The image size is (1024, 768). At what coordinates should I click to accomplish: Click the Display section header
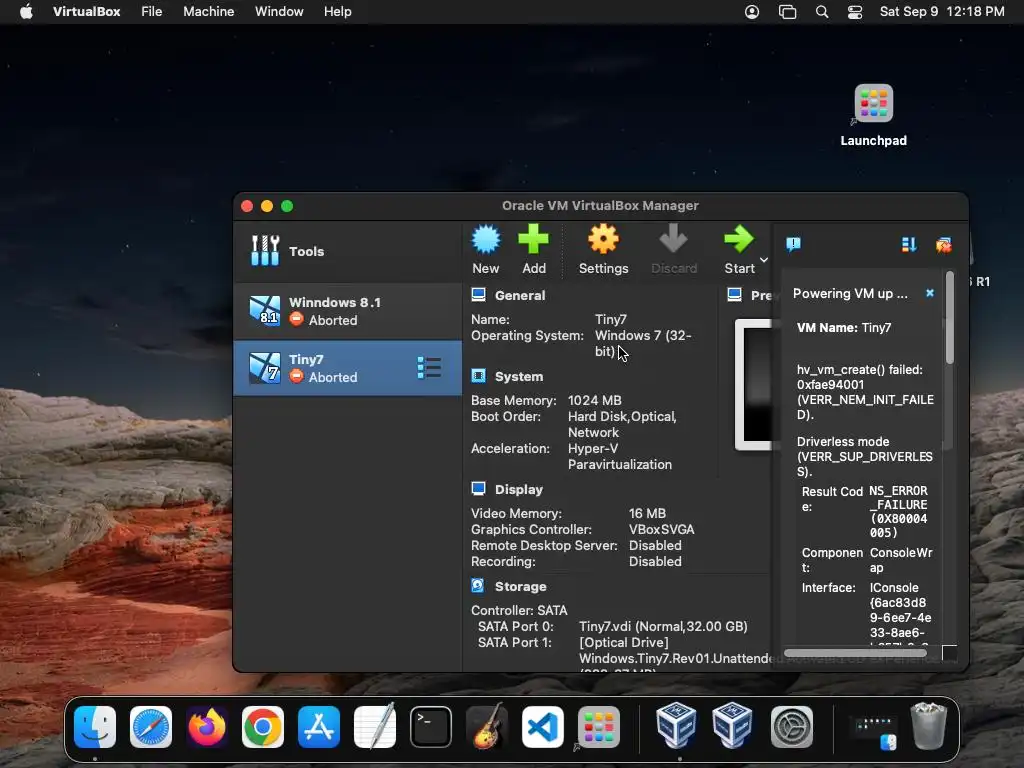(x=519, y=490)
